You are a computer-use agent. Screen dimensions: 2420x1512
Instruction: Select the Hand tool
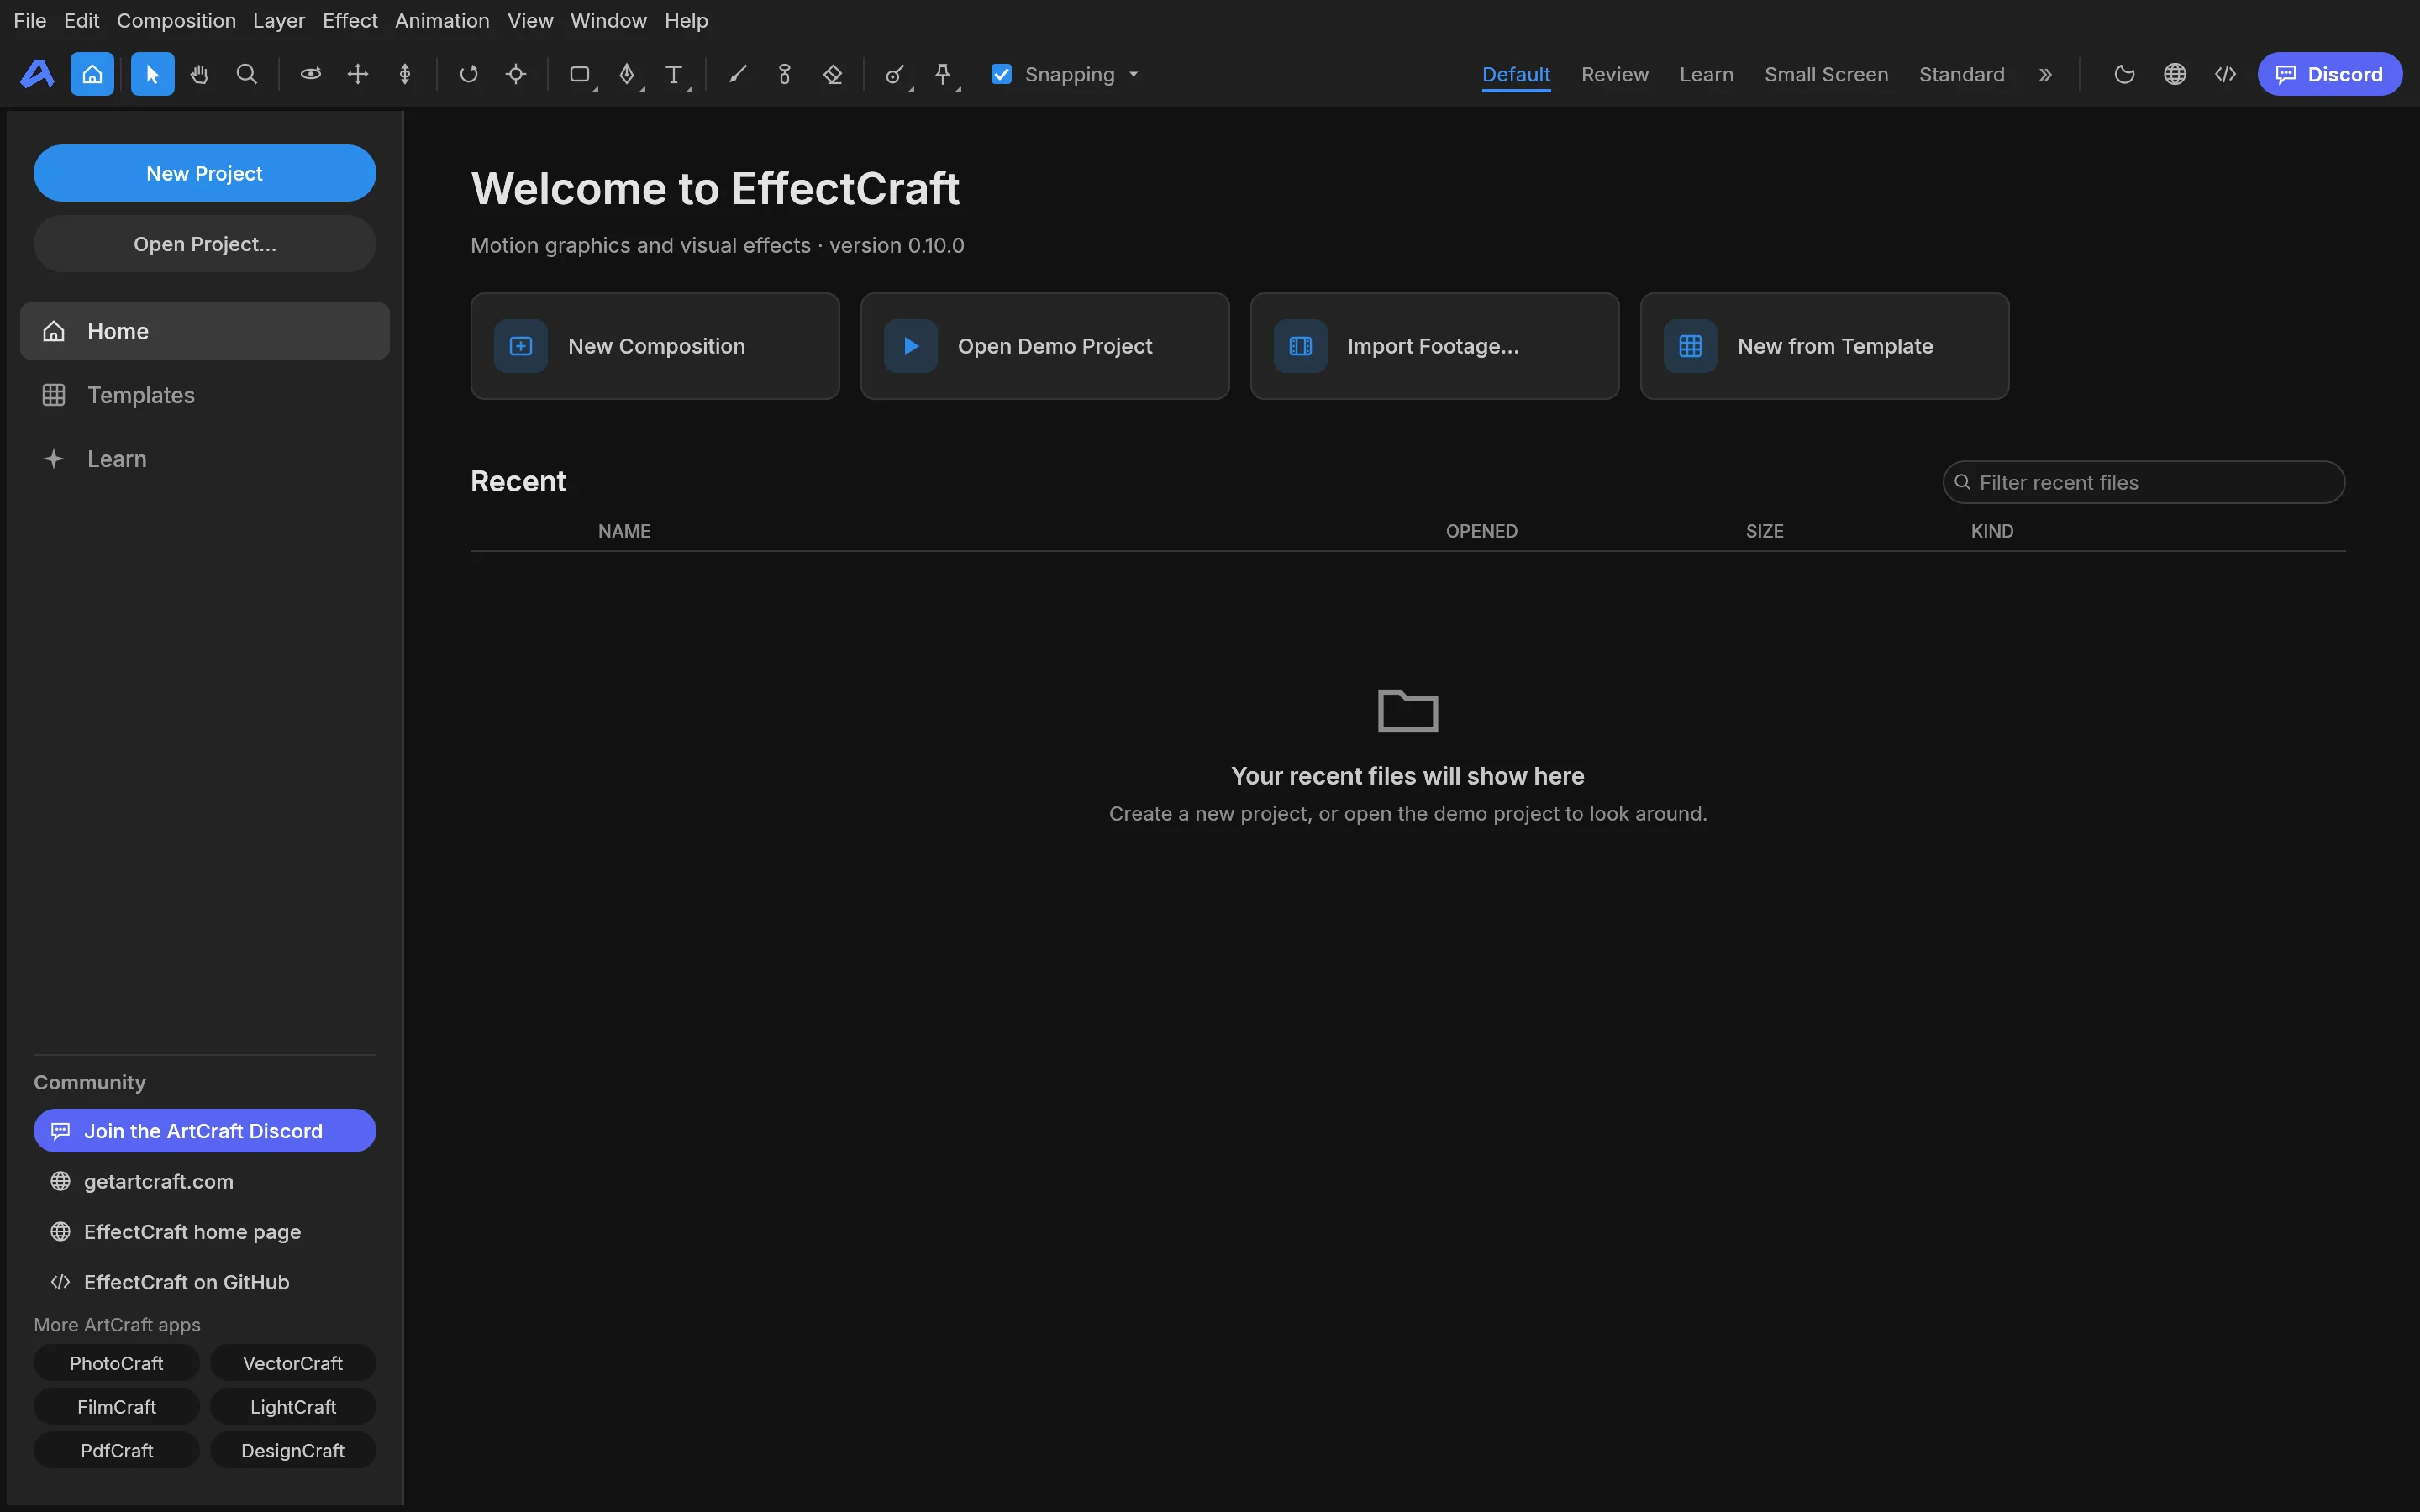pyautogui.click(x=199, y=74)
